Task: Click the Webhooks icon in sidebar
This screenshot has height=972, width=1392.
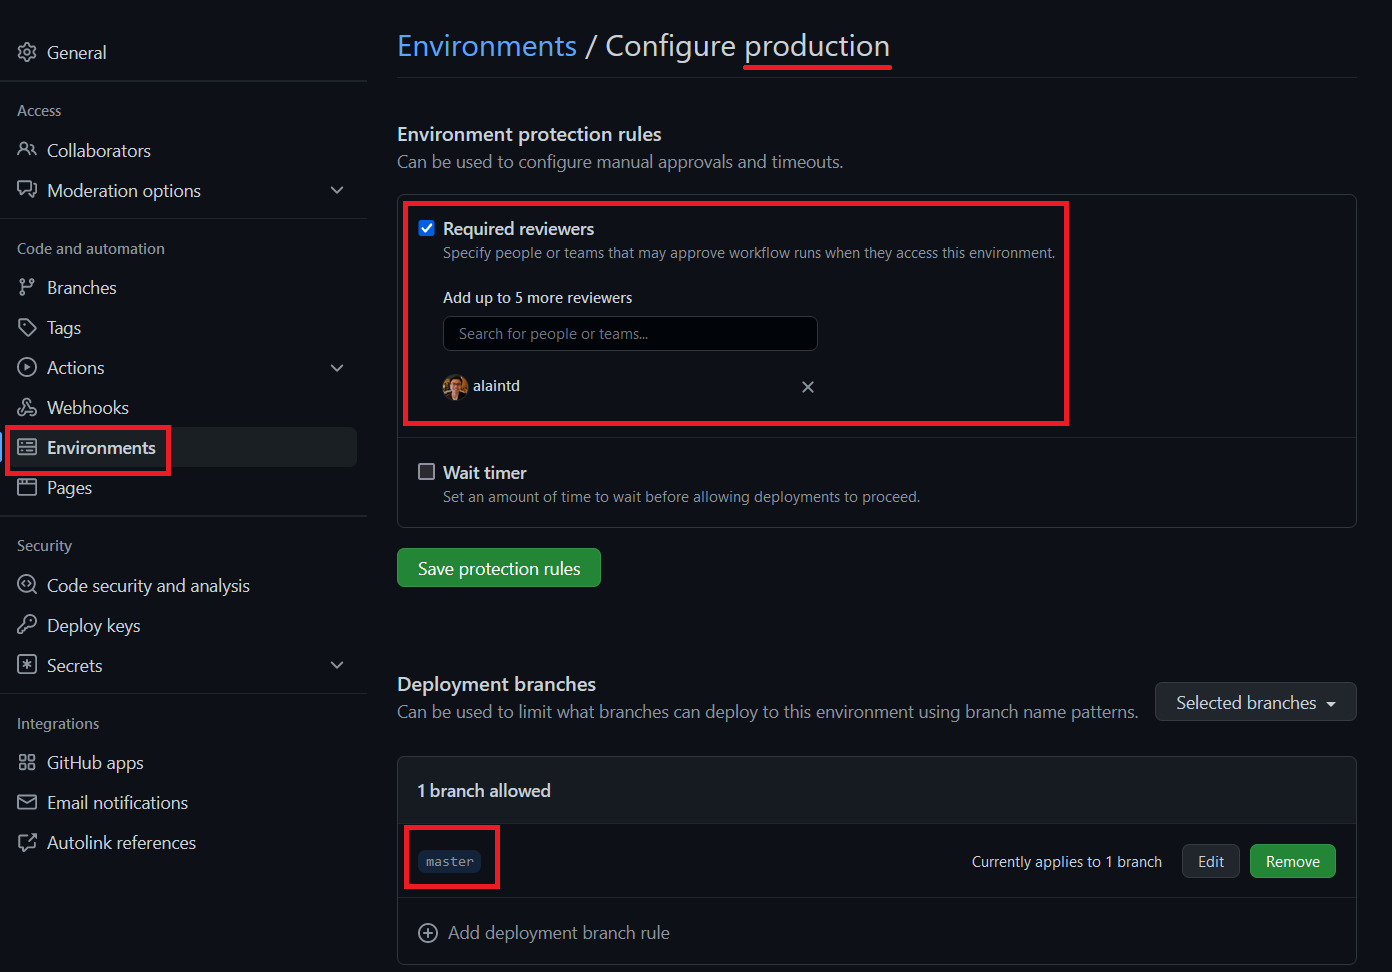Action: pos(27,408)
